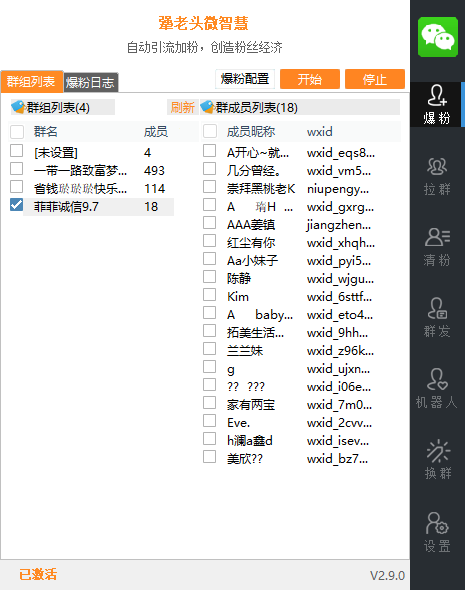Select the wxid_isev... cell
Viewport: 465px width, 590px height.
(338, 441)
